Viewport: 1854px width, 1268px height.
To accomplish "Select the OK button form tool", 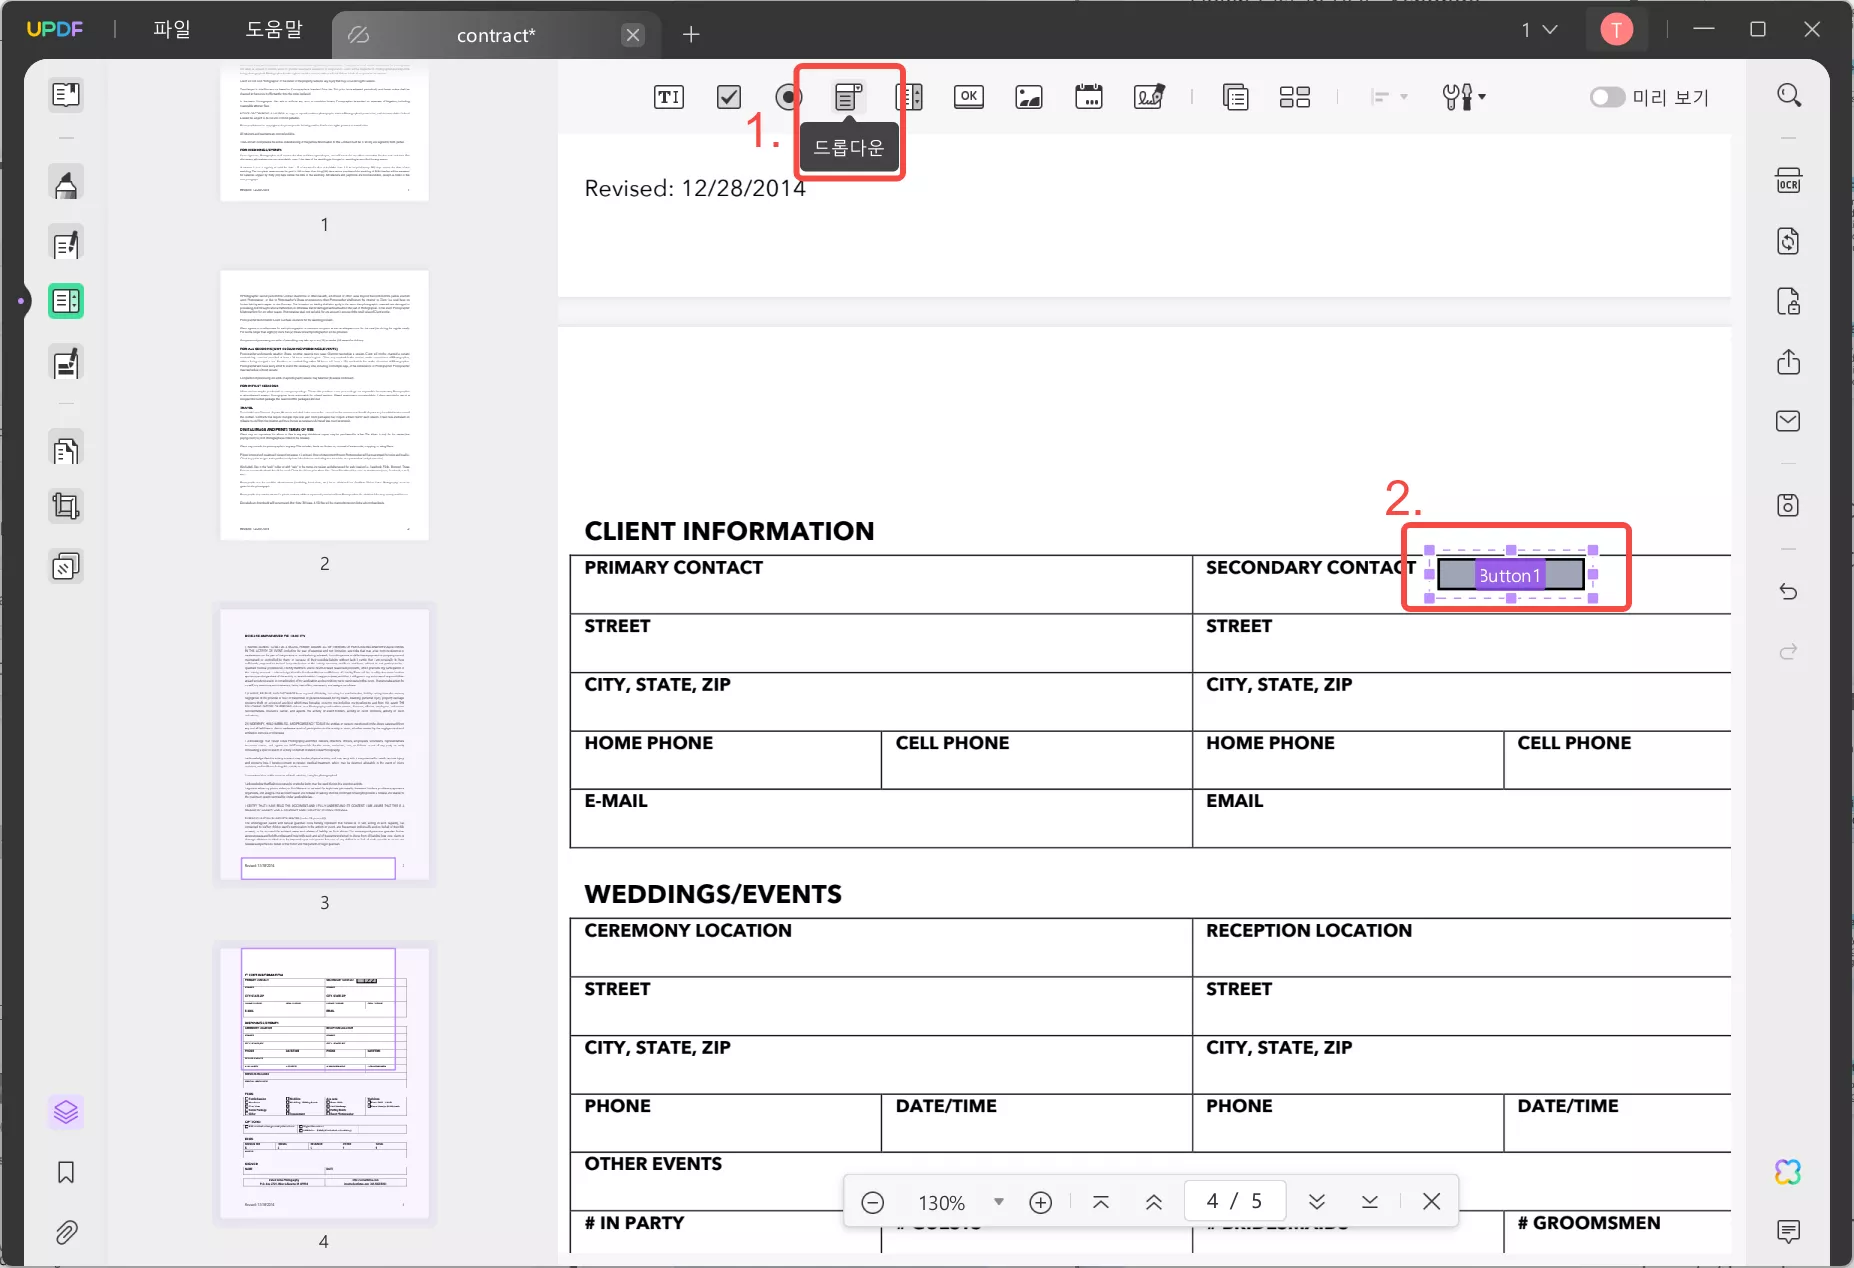I will pyautogui.click(x=969, y=97).
